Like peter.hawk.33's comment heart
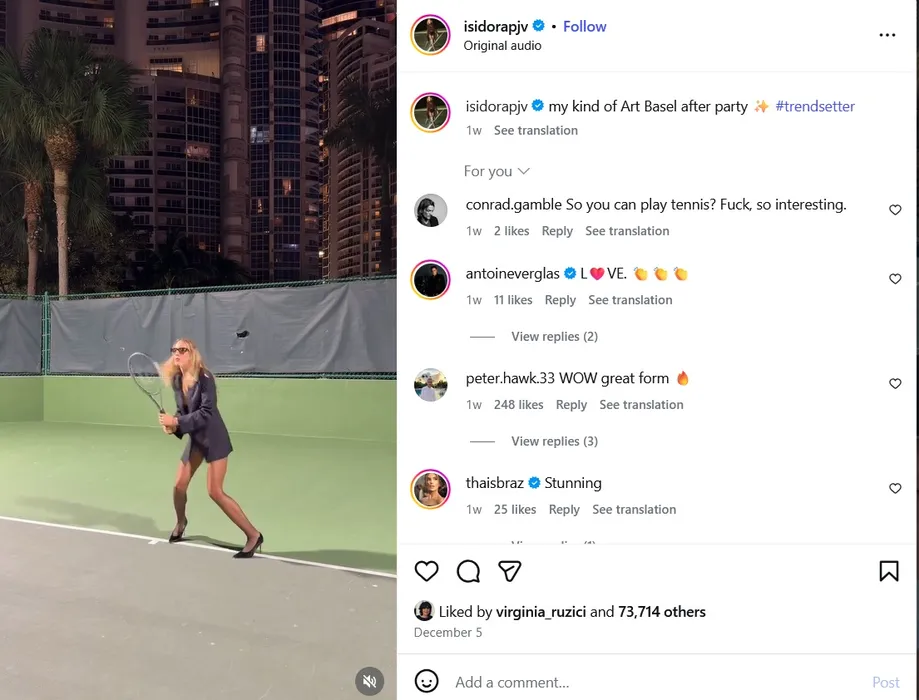This screenshot has height=700, width=919. (895, 383)
